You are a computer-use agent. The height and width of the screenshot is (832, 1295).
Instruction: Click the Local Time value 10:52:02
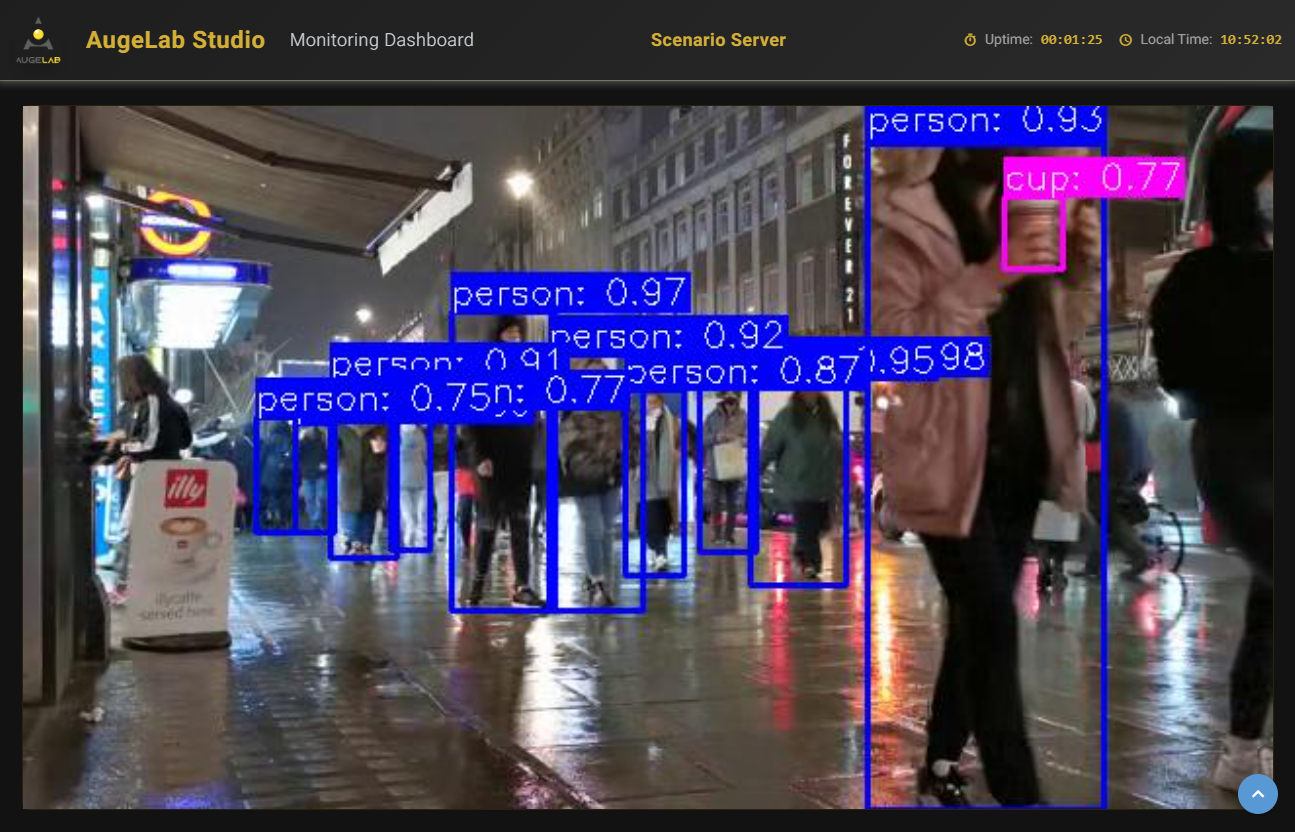click(1250, 40)
